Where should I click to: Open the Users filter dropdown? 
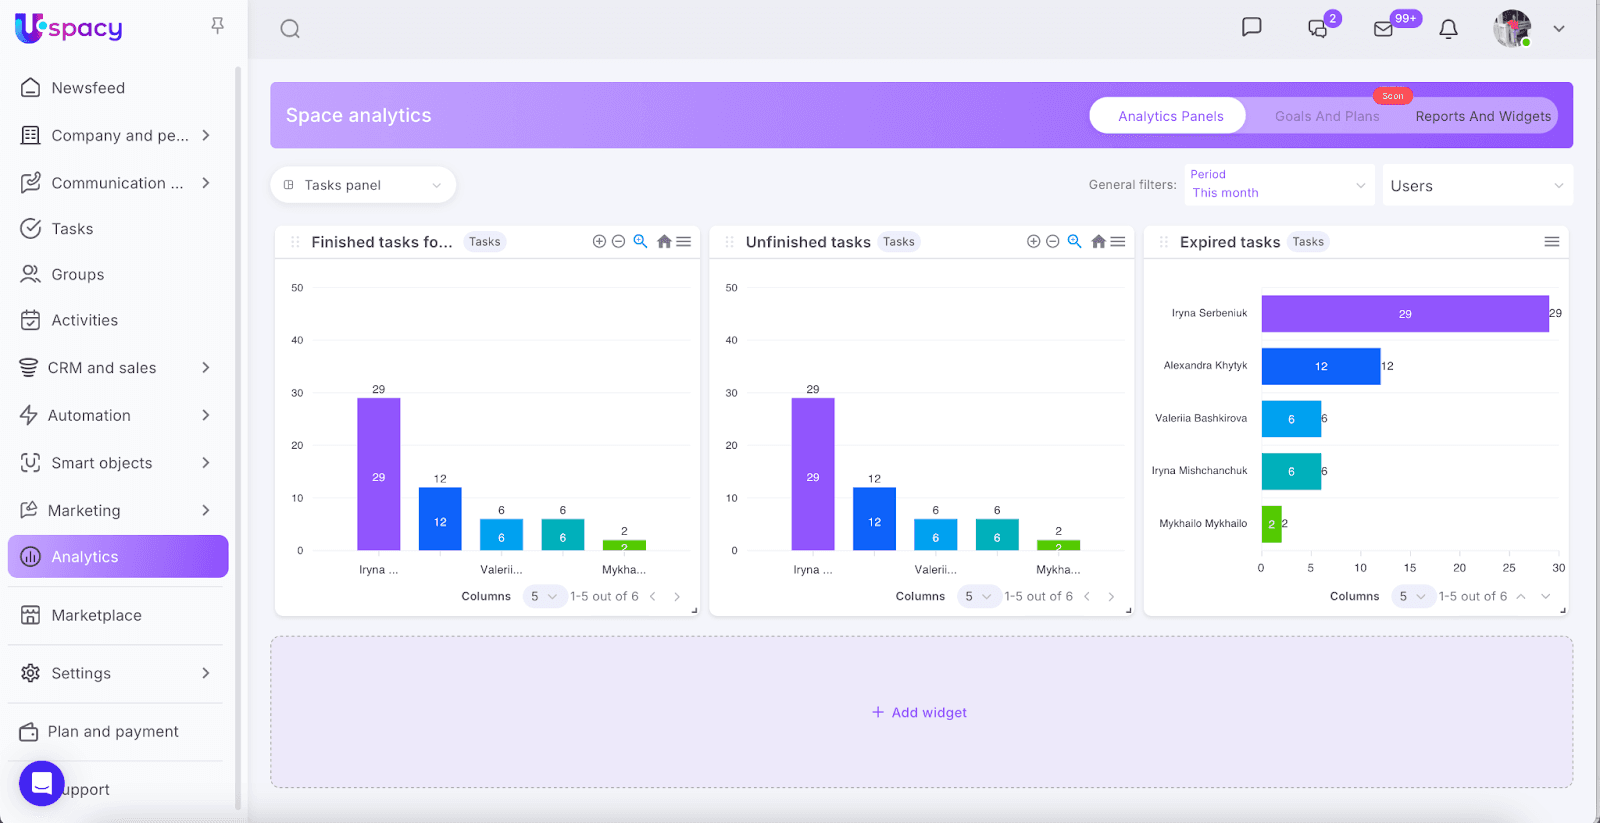1476,186
